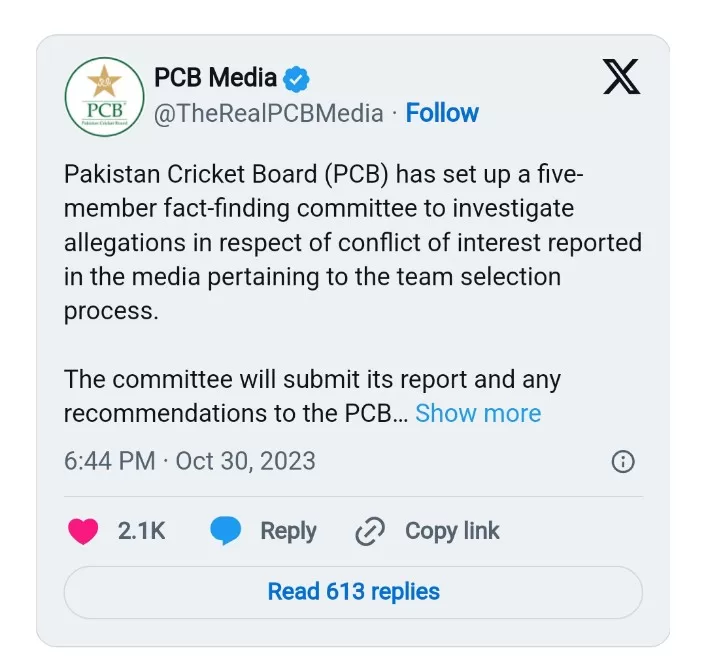706x664 pixels.
Task: Click the 6:44 PM timestamp
Action: 110,461
